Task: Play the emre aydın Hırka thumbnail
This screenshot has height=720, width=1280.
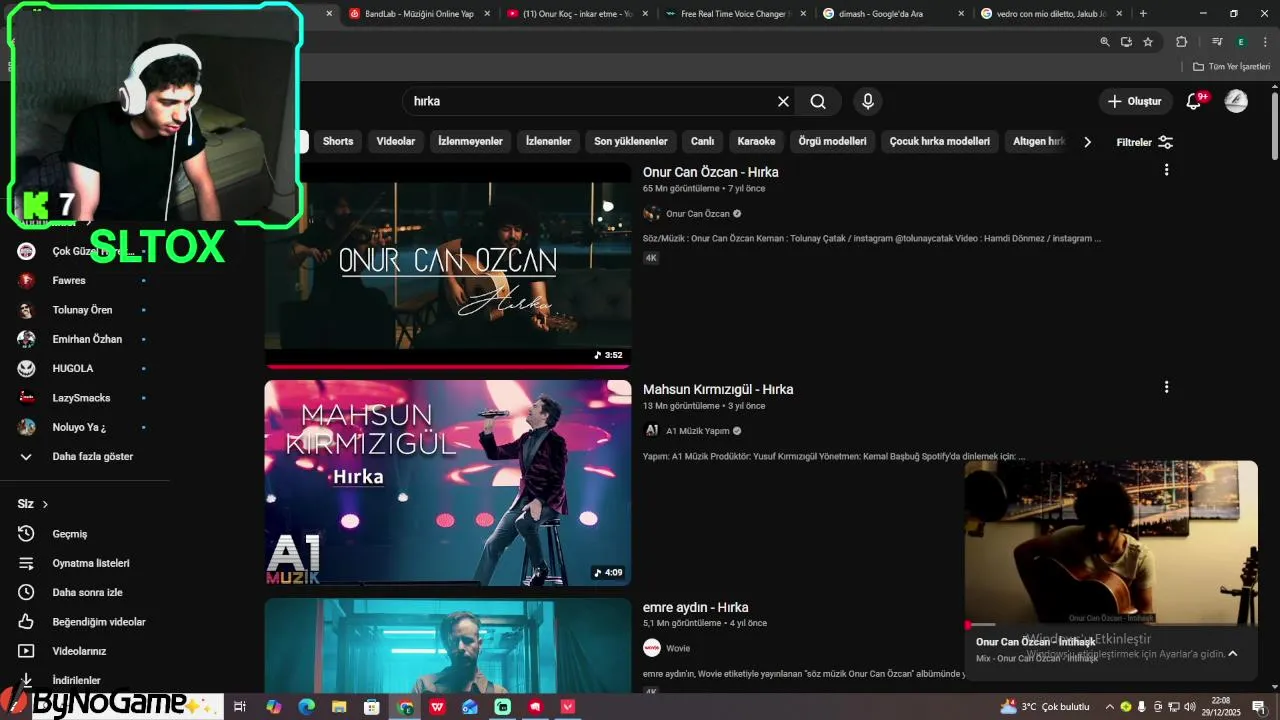Action: click(x=448, y=646)
